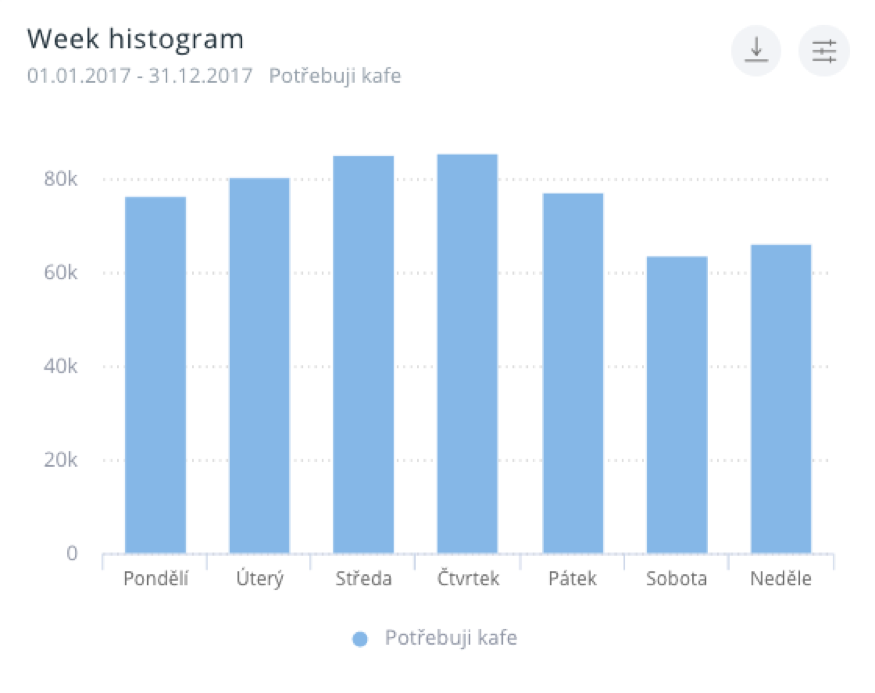Click the Week histogram title
Viewport: 875px width, 693px height.
(x=135, y=39)
